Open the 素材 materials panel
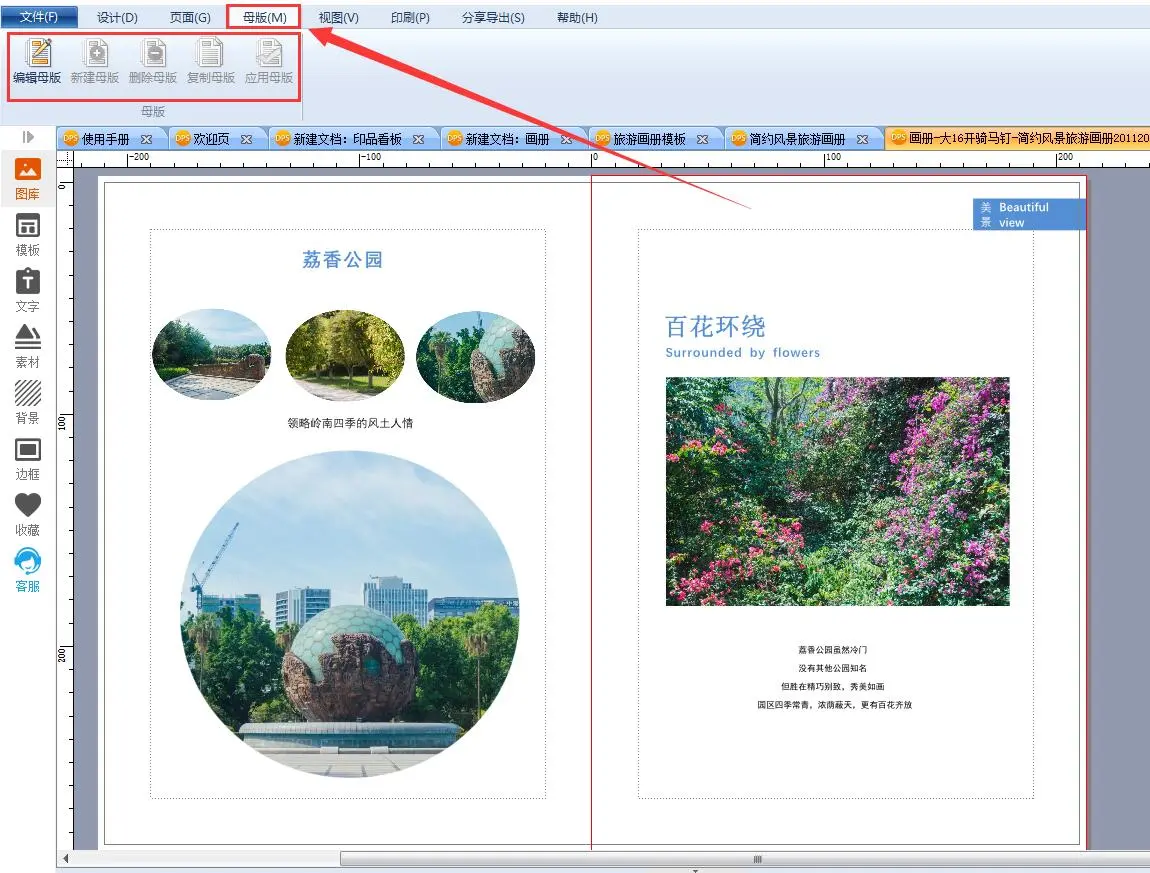 [x=28, y=346]
